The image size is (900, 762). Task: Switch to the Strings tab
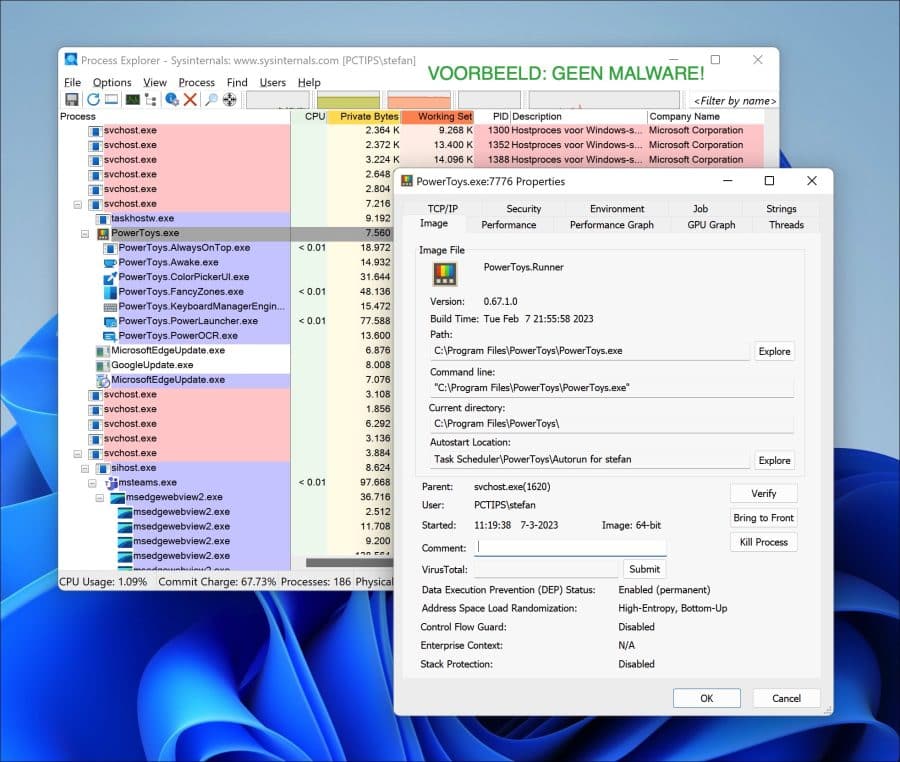[x=781, y=209]
